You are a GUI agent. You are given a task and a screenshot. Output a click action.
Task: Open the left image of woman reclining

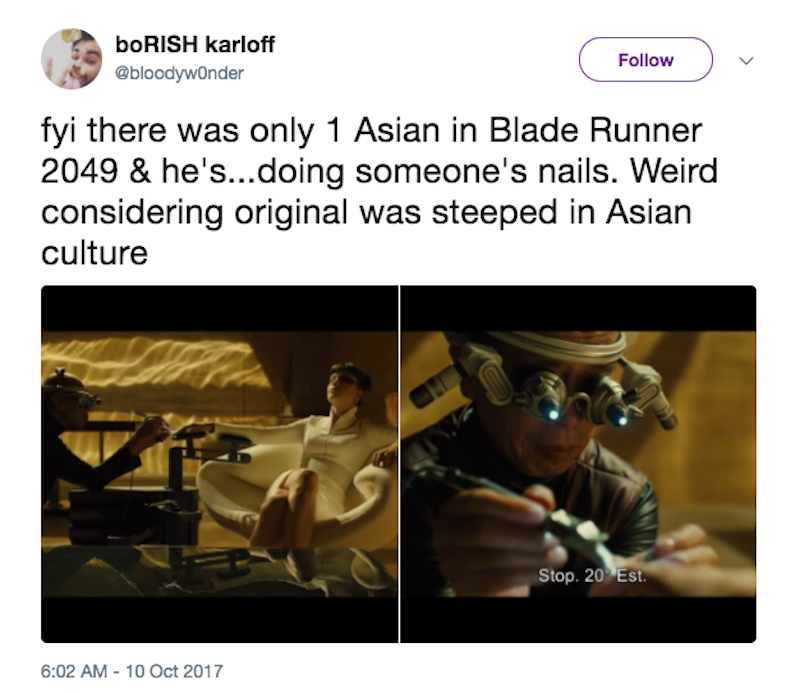219,464
